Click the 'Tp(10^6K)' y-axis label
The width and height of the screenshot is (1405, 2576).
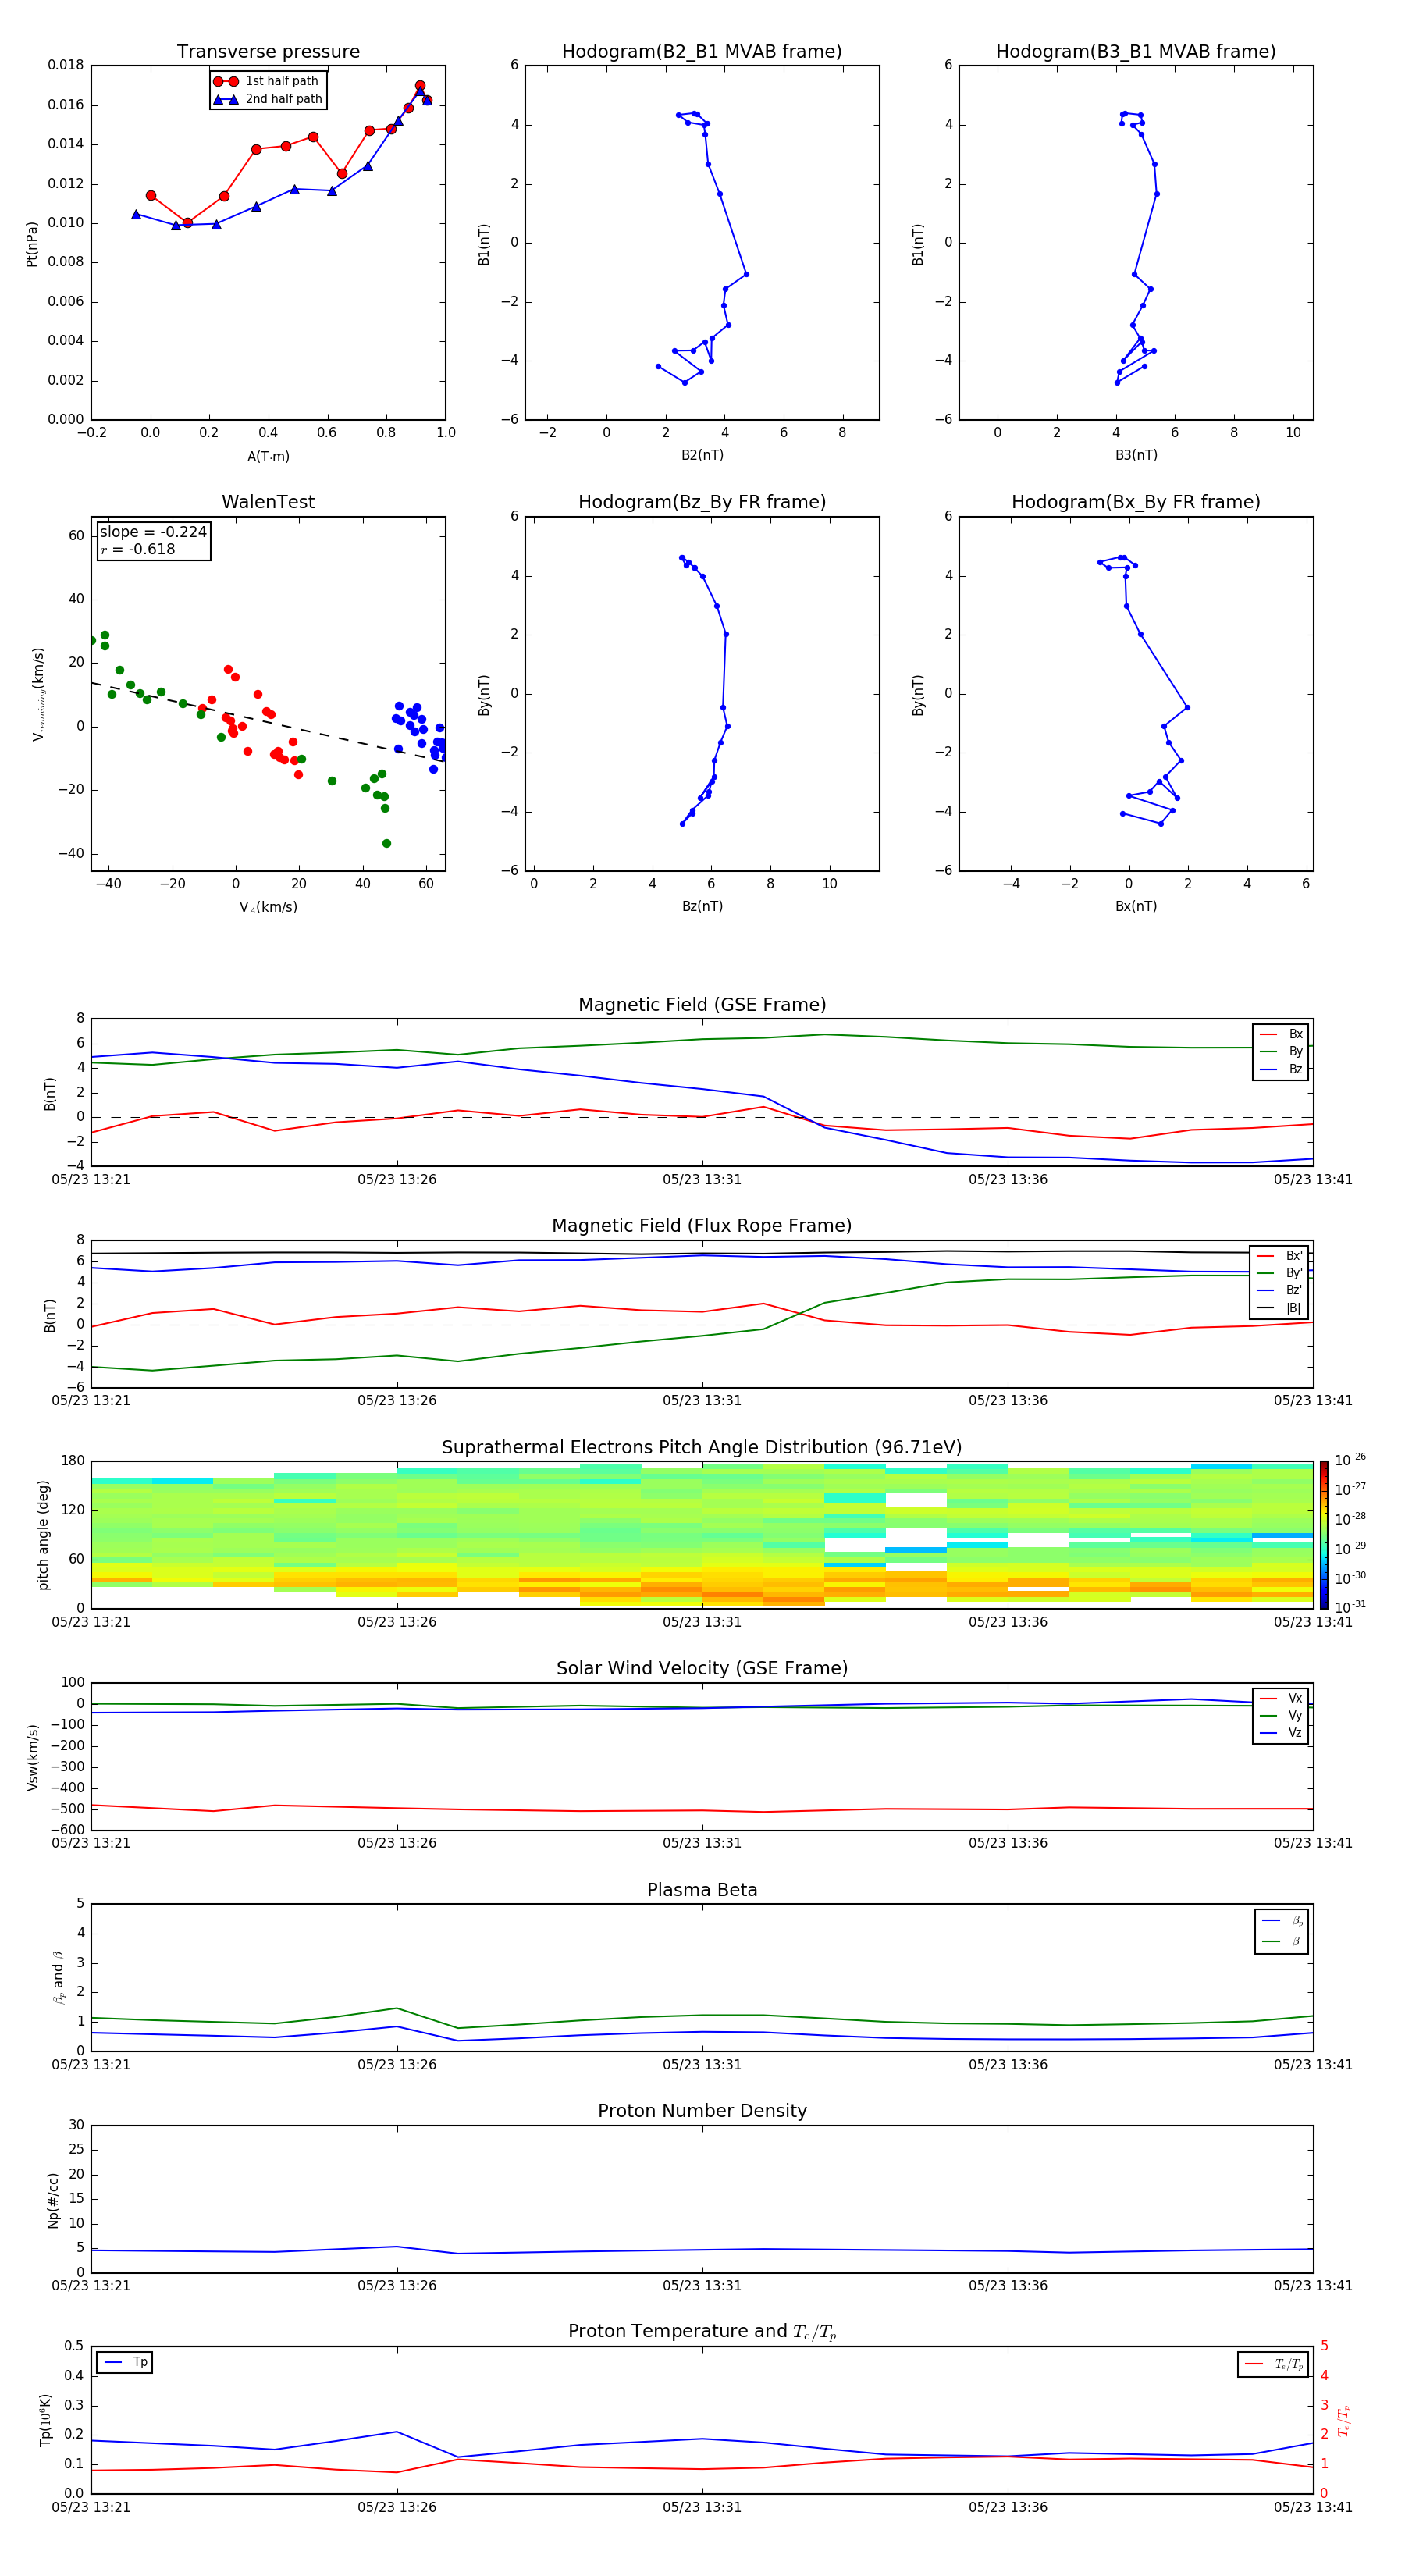[x=45, y=2420]
